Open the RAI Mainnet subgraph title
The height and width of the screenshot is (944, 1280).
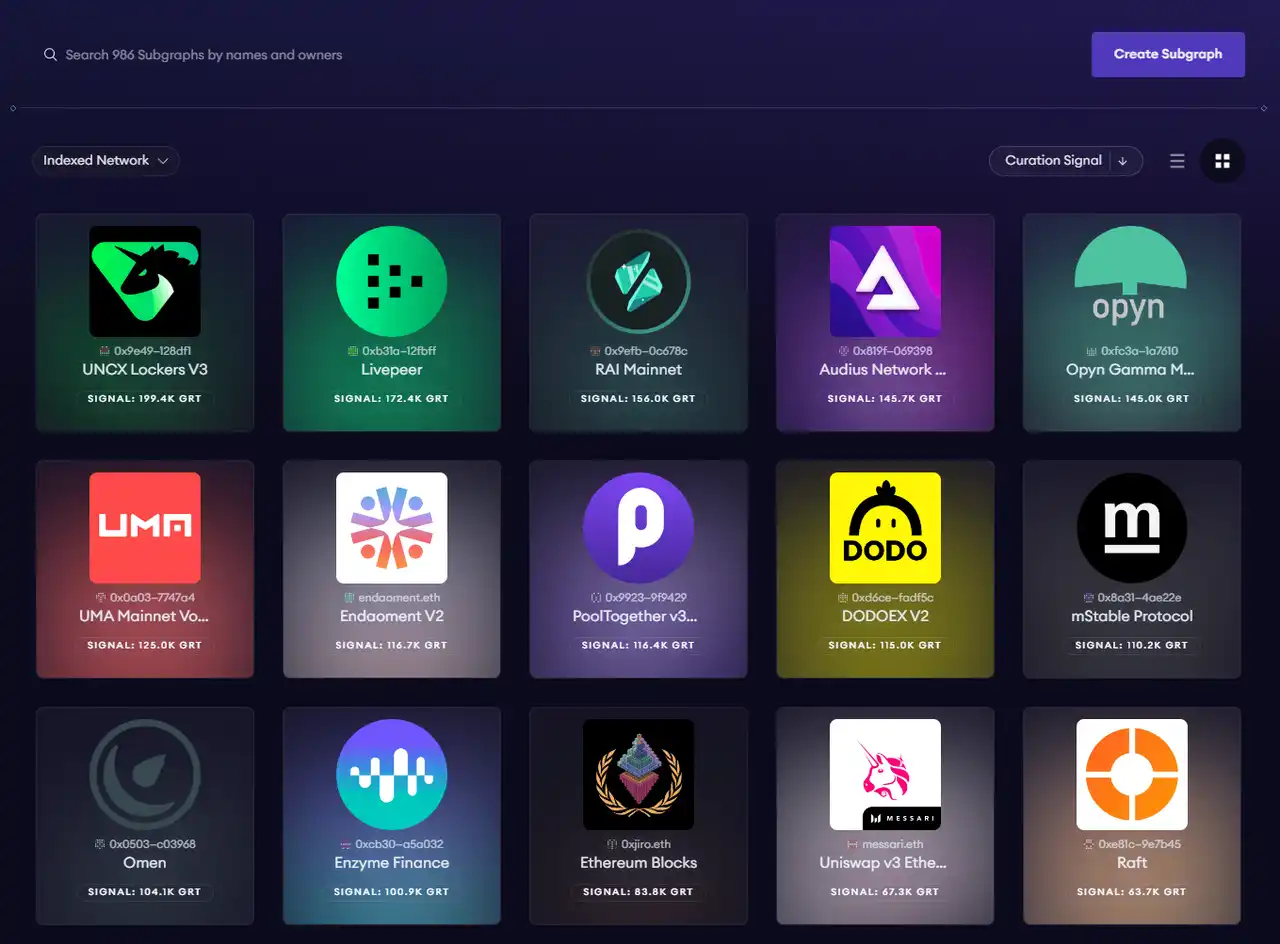coord(638,370)
